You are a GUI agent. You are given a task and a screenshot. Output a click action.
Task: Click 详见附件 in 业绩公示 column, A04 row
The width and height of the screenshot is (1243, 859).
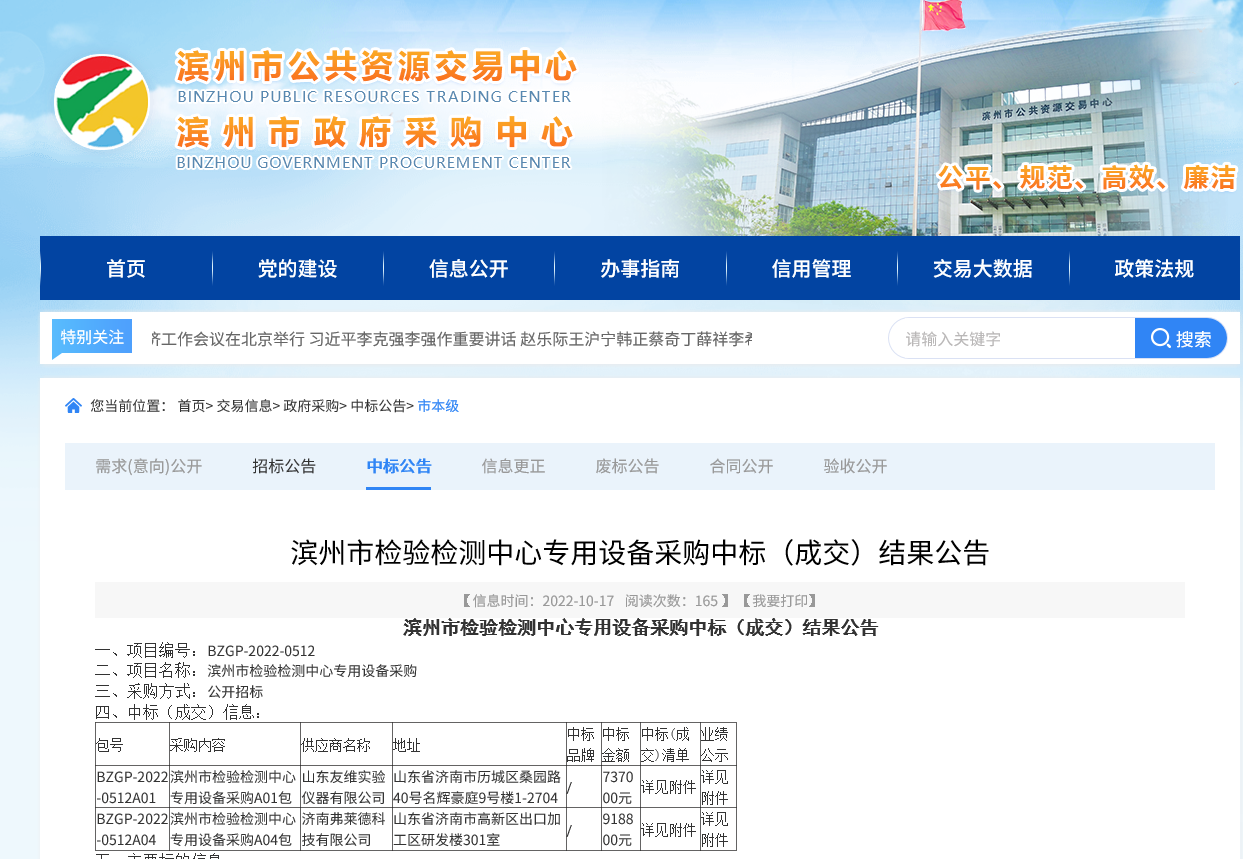tap(717, 829)
